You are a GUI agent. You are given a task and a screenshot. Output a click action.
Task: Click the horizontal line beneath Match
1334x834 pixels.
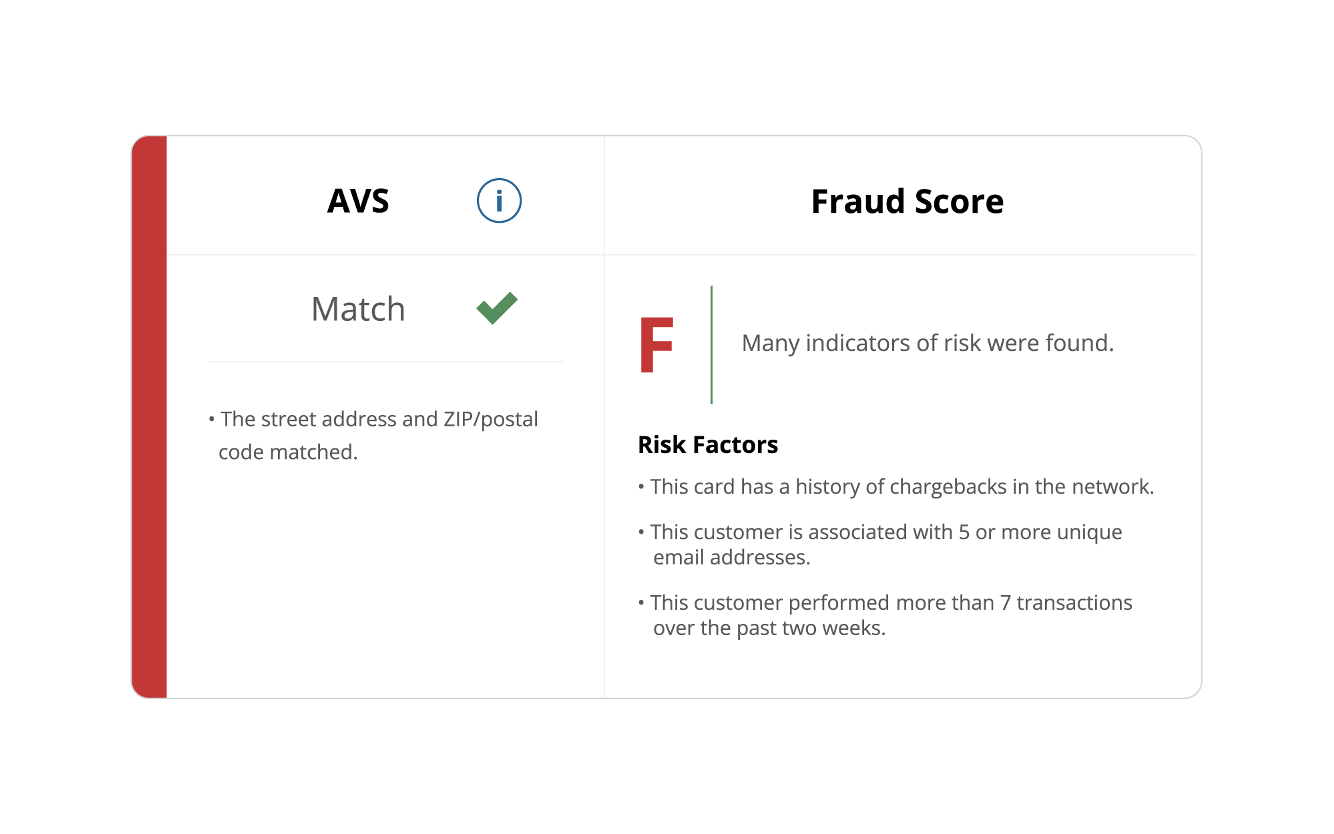[385, 361]
